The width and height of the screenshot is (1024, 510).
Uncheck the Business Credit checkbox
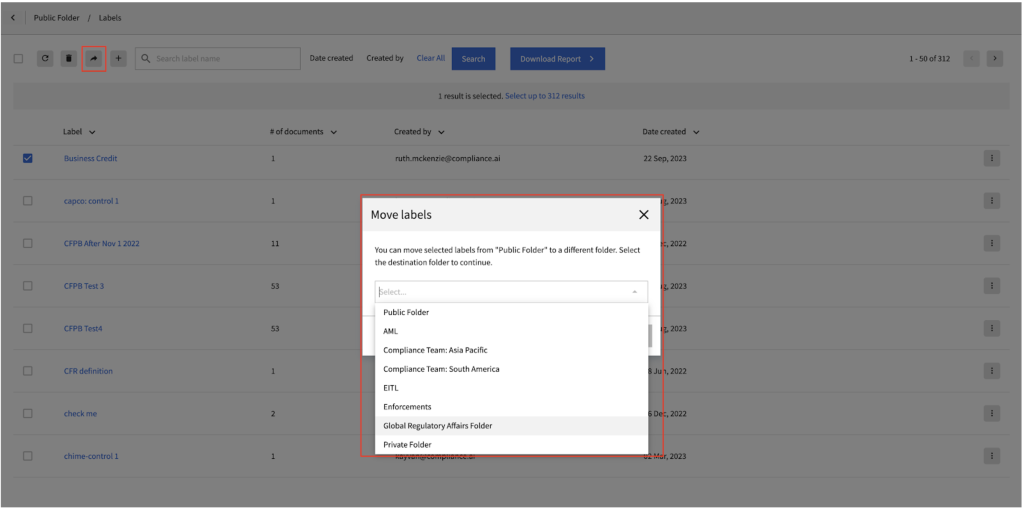[x=28, y=158]
